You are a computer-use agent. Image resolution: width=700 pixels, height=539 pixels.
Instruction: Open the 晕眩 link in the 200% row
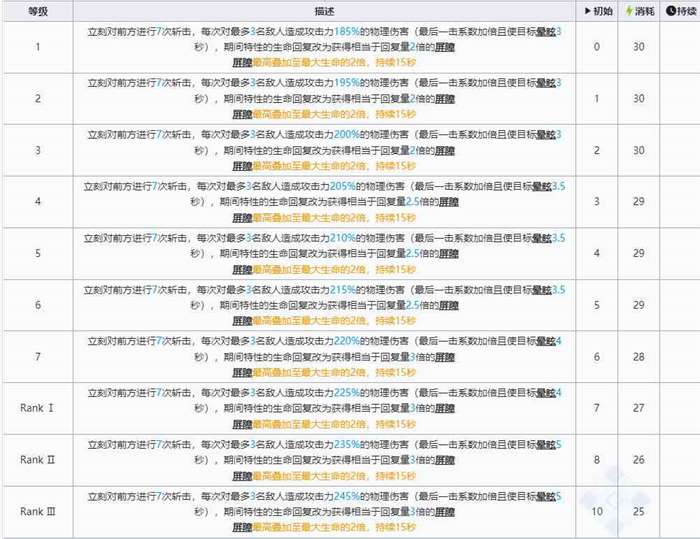click(x=546, y=134)
